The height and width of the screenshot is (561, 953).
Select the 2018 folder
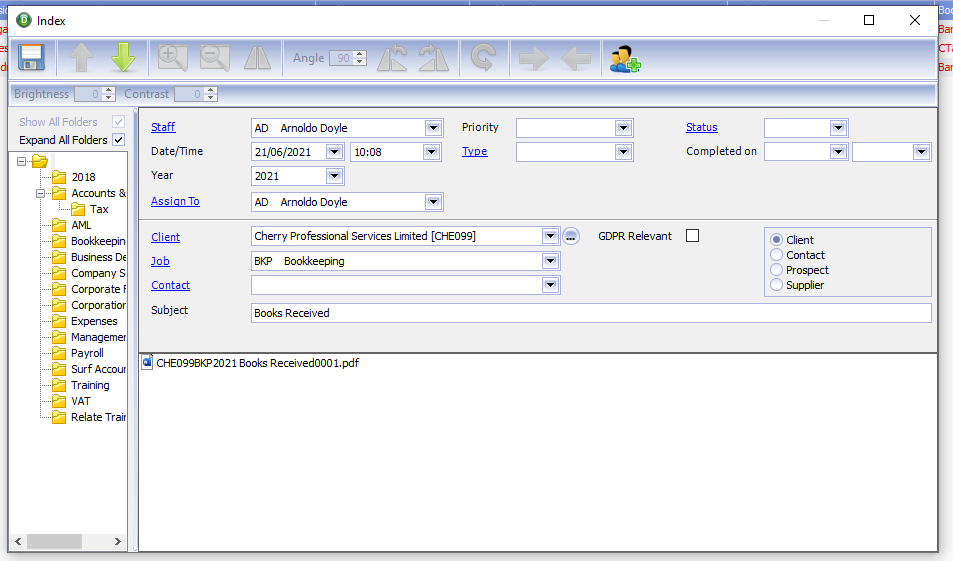point(83,177)
